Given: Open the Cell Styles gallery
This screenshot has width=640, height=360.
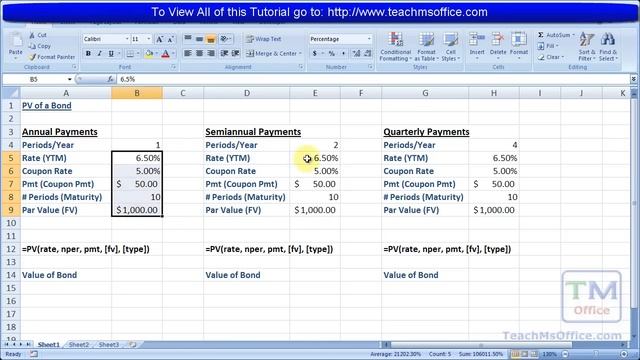Looking at the screenshot, I should pyautogui.click(x=451, y=47).
